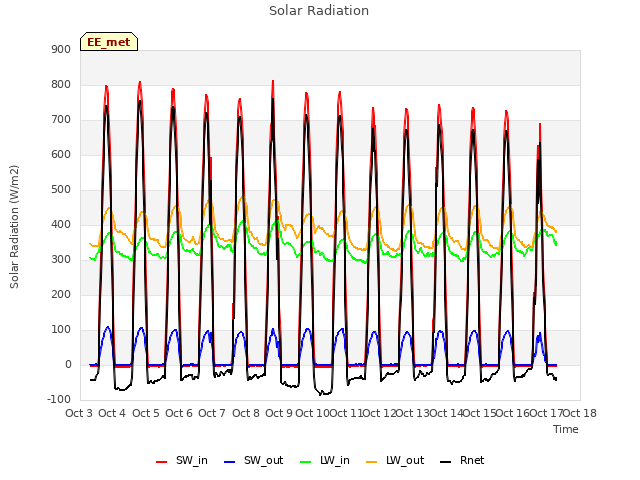Viewport: 640px width, 480px height.
Task: Click the Oct 10 x-axis date label
Action: coord(312,413)
